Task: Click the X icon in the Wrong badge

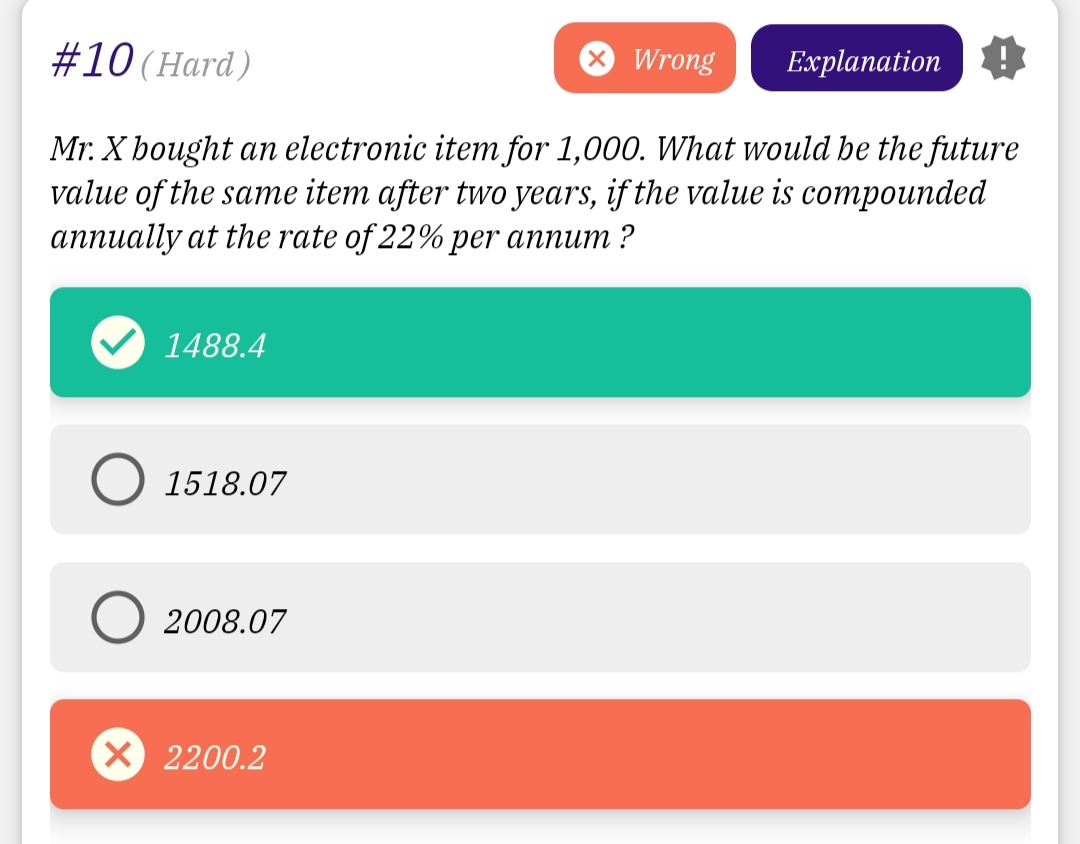Action: point(596,59)
